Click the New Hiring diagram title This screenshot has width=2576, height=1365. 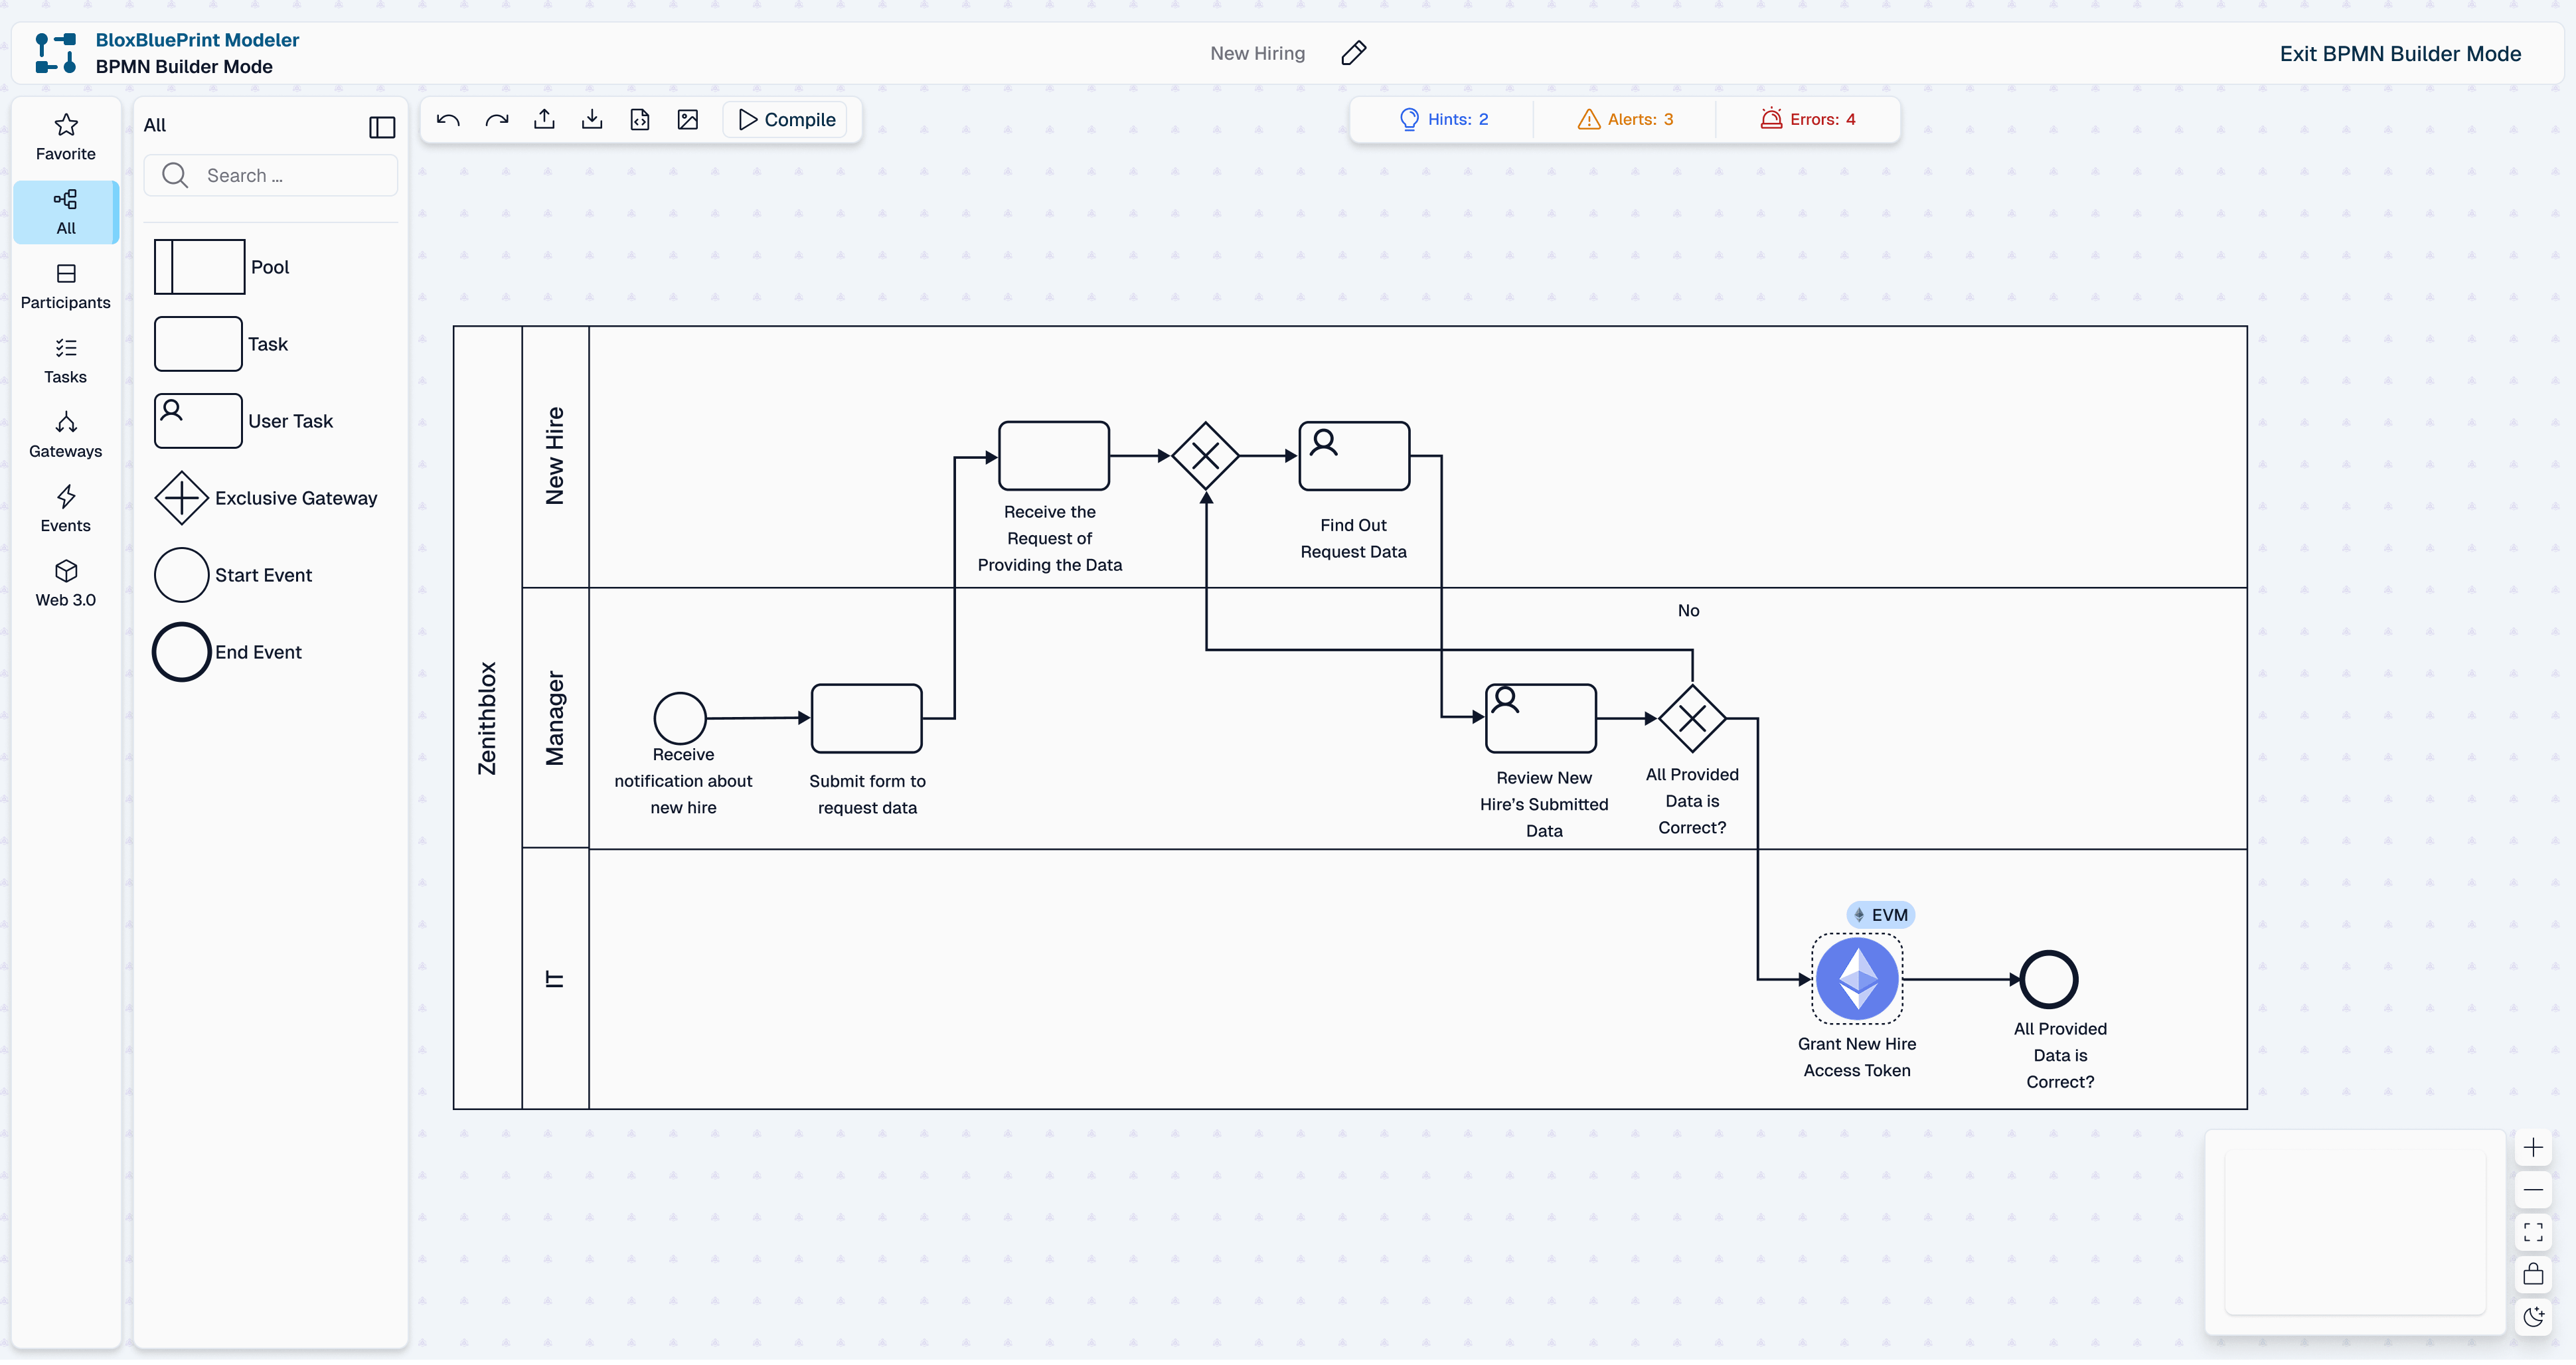tap(1257, 54)
